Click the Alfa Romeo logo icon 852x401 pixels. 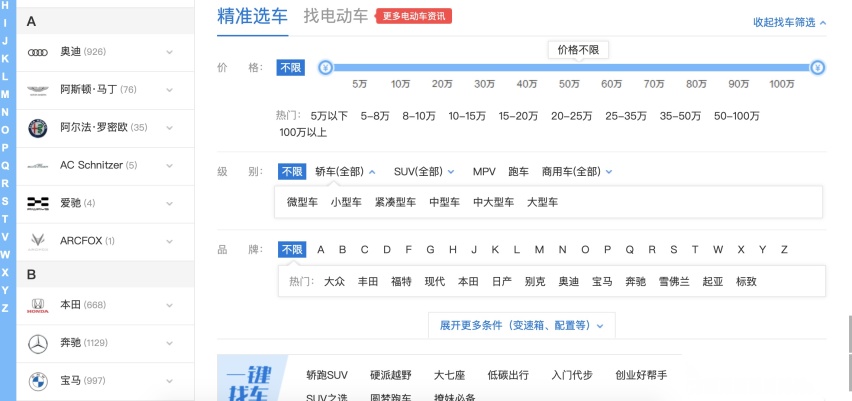38,128
